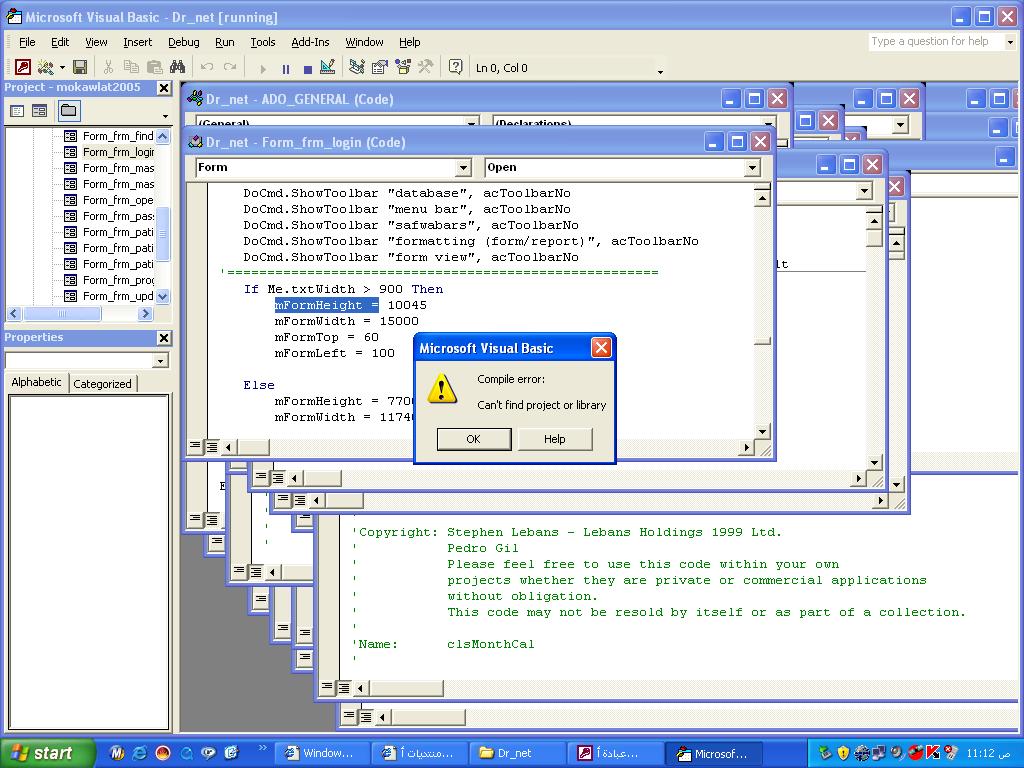This screenshot has height=768, width=1024.
Task: Expand the Open procedure dropdown
Action: click(x=752, y=168)
